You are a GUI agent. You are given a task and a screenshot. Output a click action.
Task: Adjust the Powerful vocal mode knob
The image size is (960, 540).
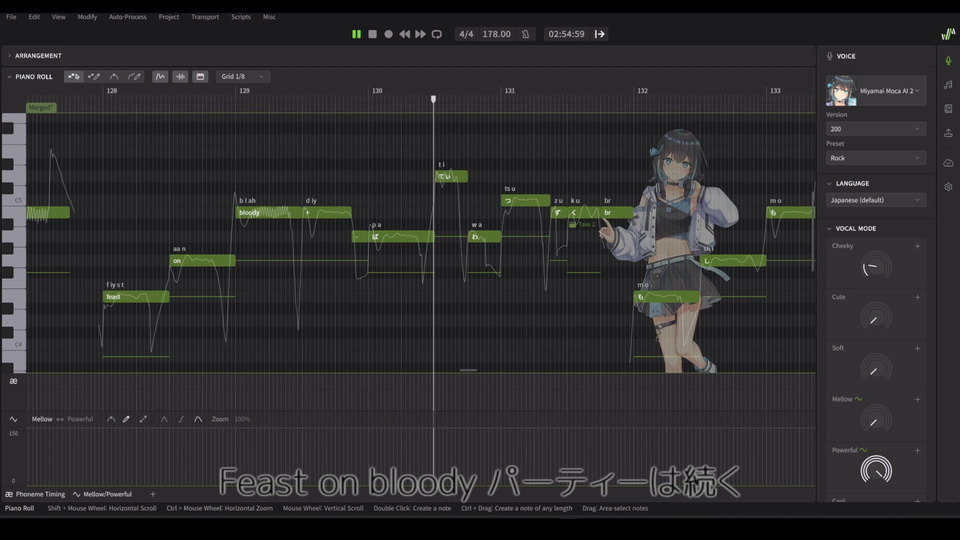876,471
